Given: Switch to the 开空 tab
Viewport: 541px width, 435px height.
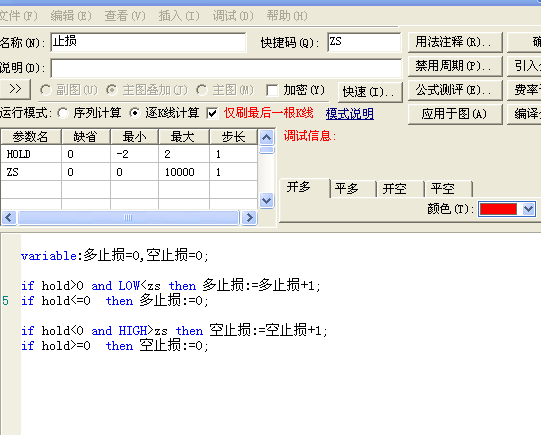Looking at the screenshot, I should tap(401, 189).
